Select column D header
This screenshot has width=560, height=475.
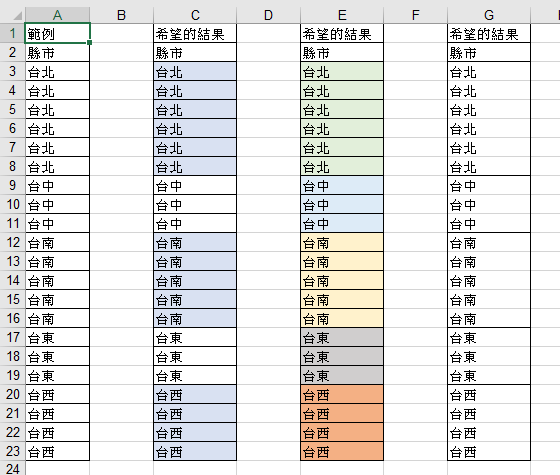[268, 15]
